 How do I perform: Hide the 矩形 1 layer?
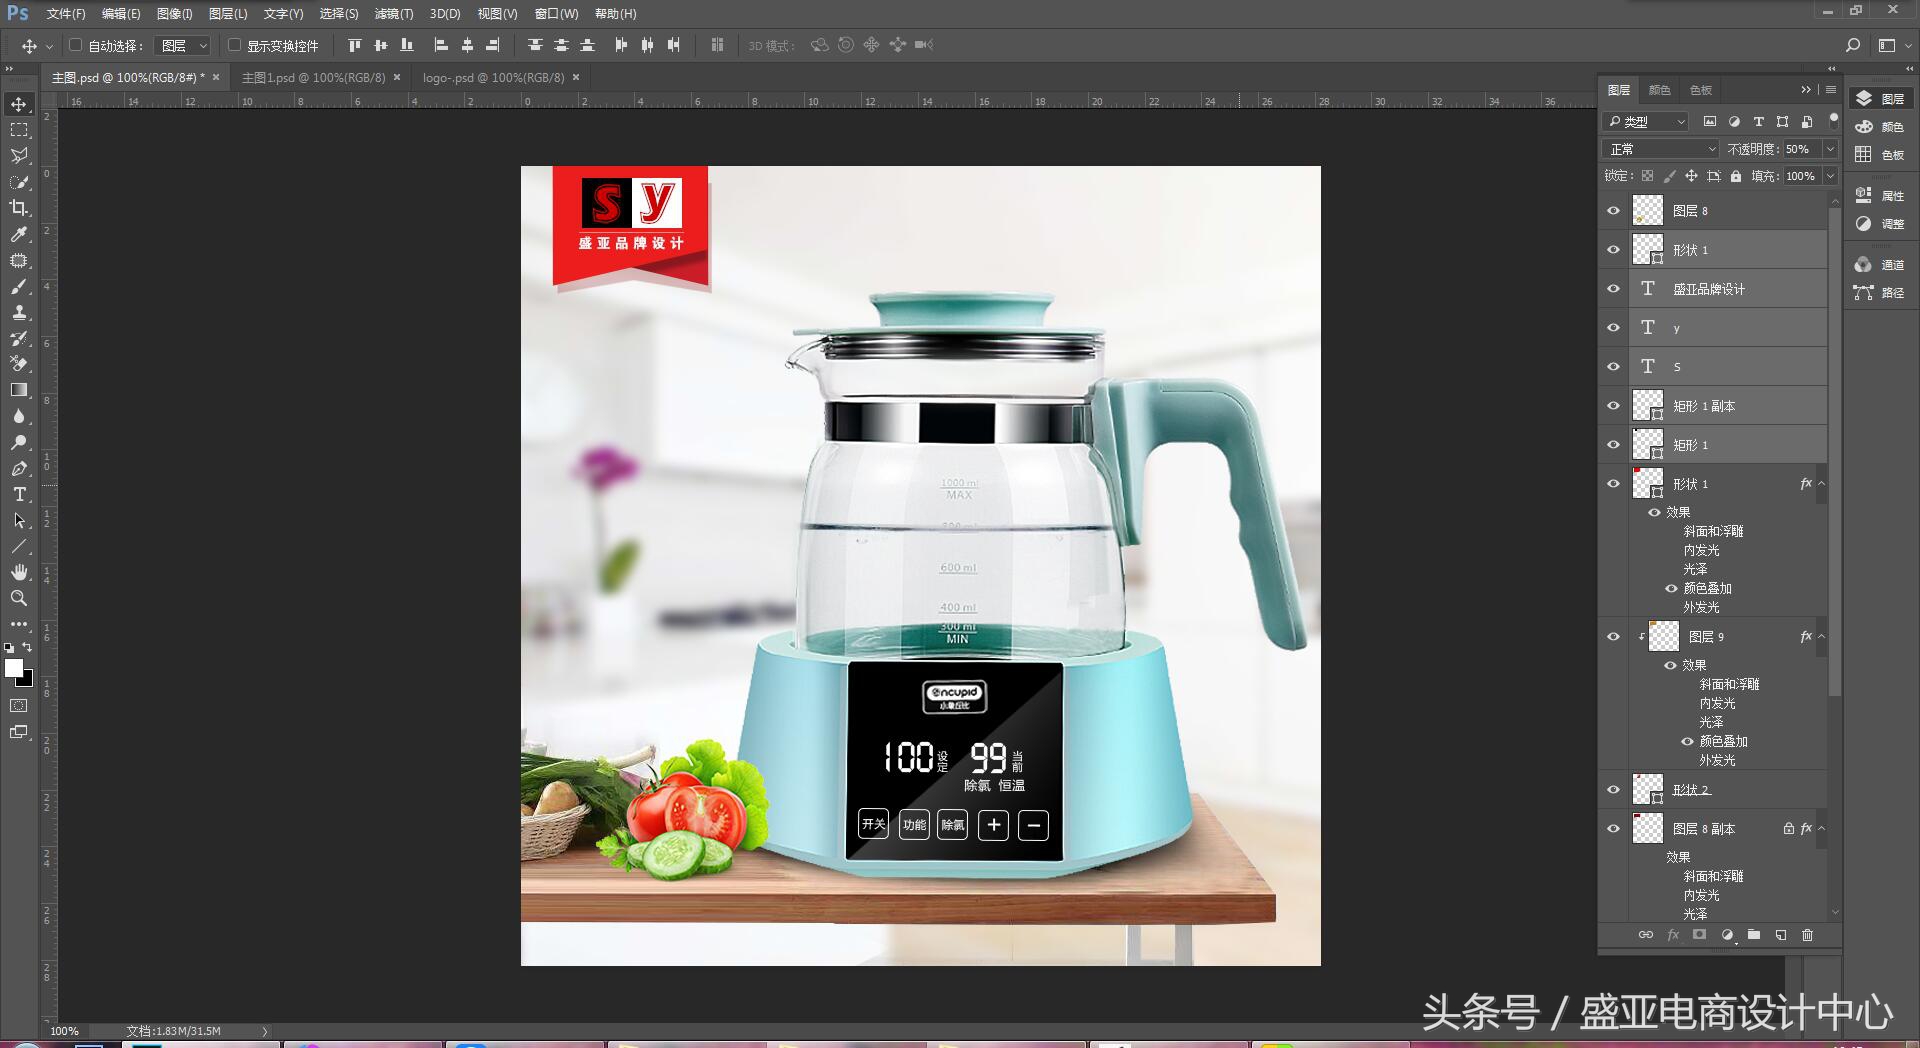pos(1613,444)
